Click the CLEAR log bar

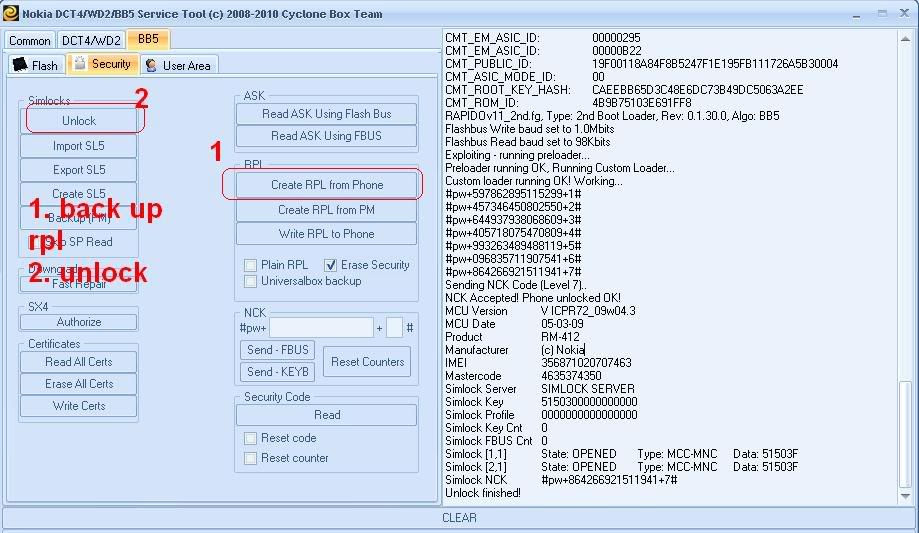tap(459, 518)
